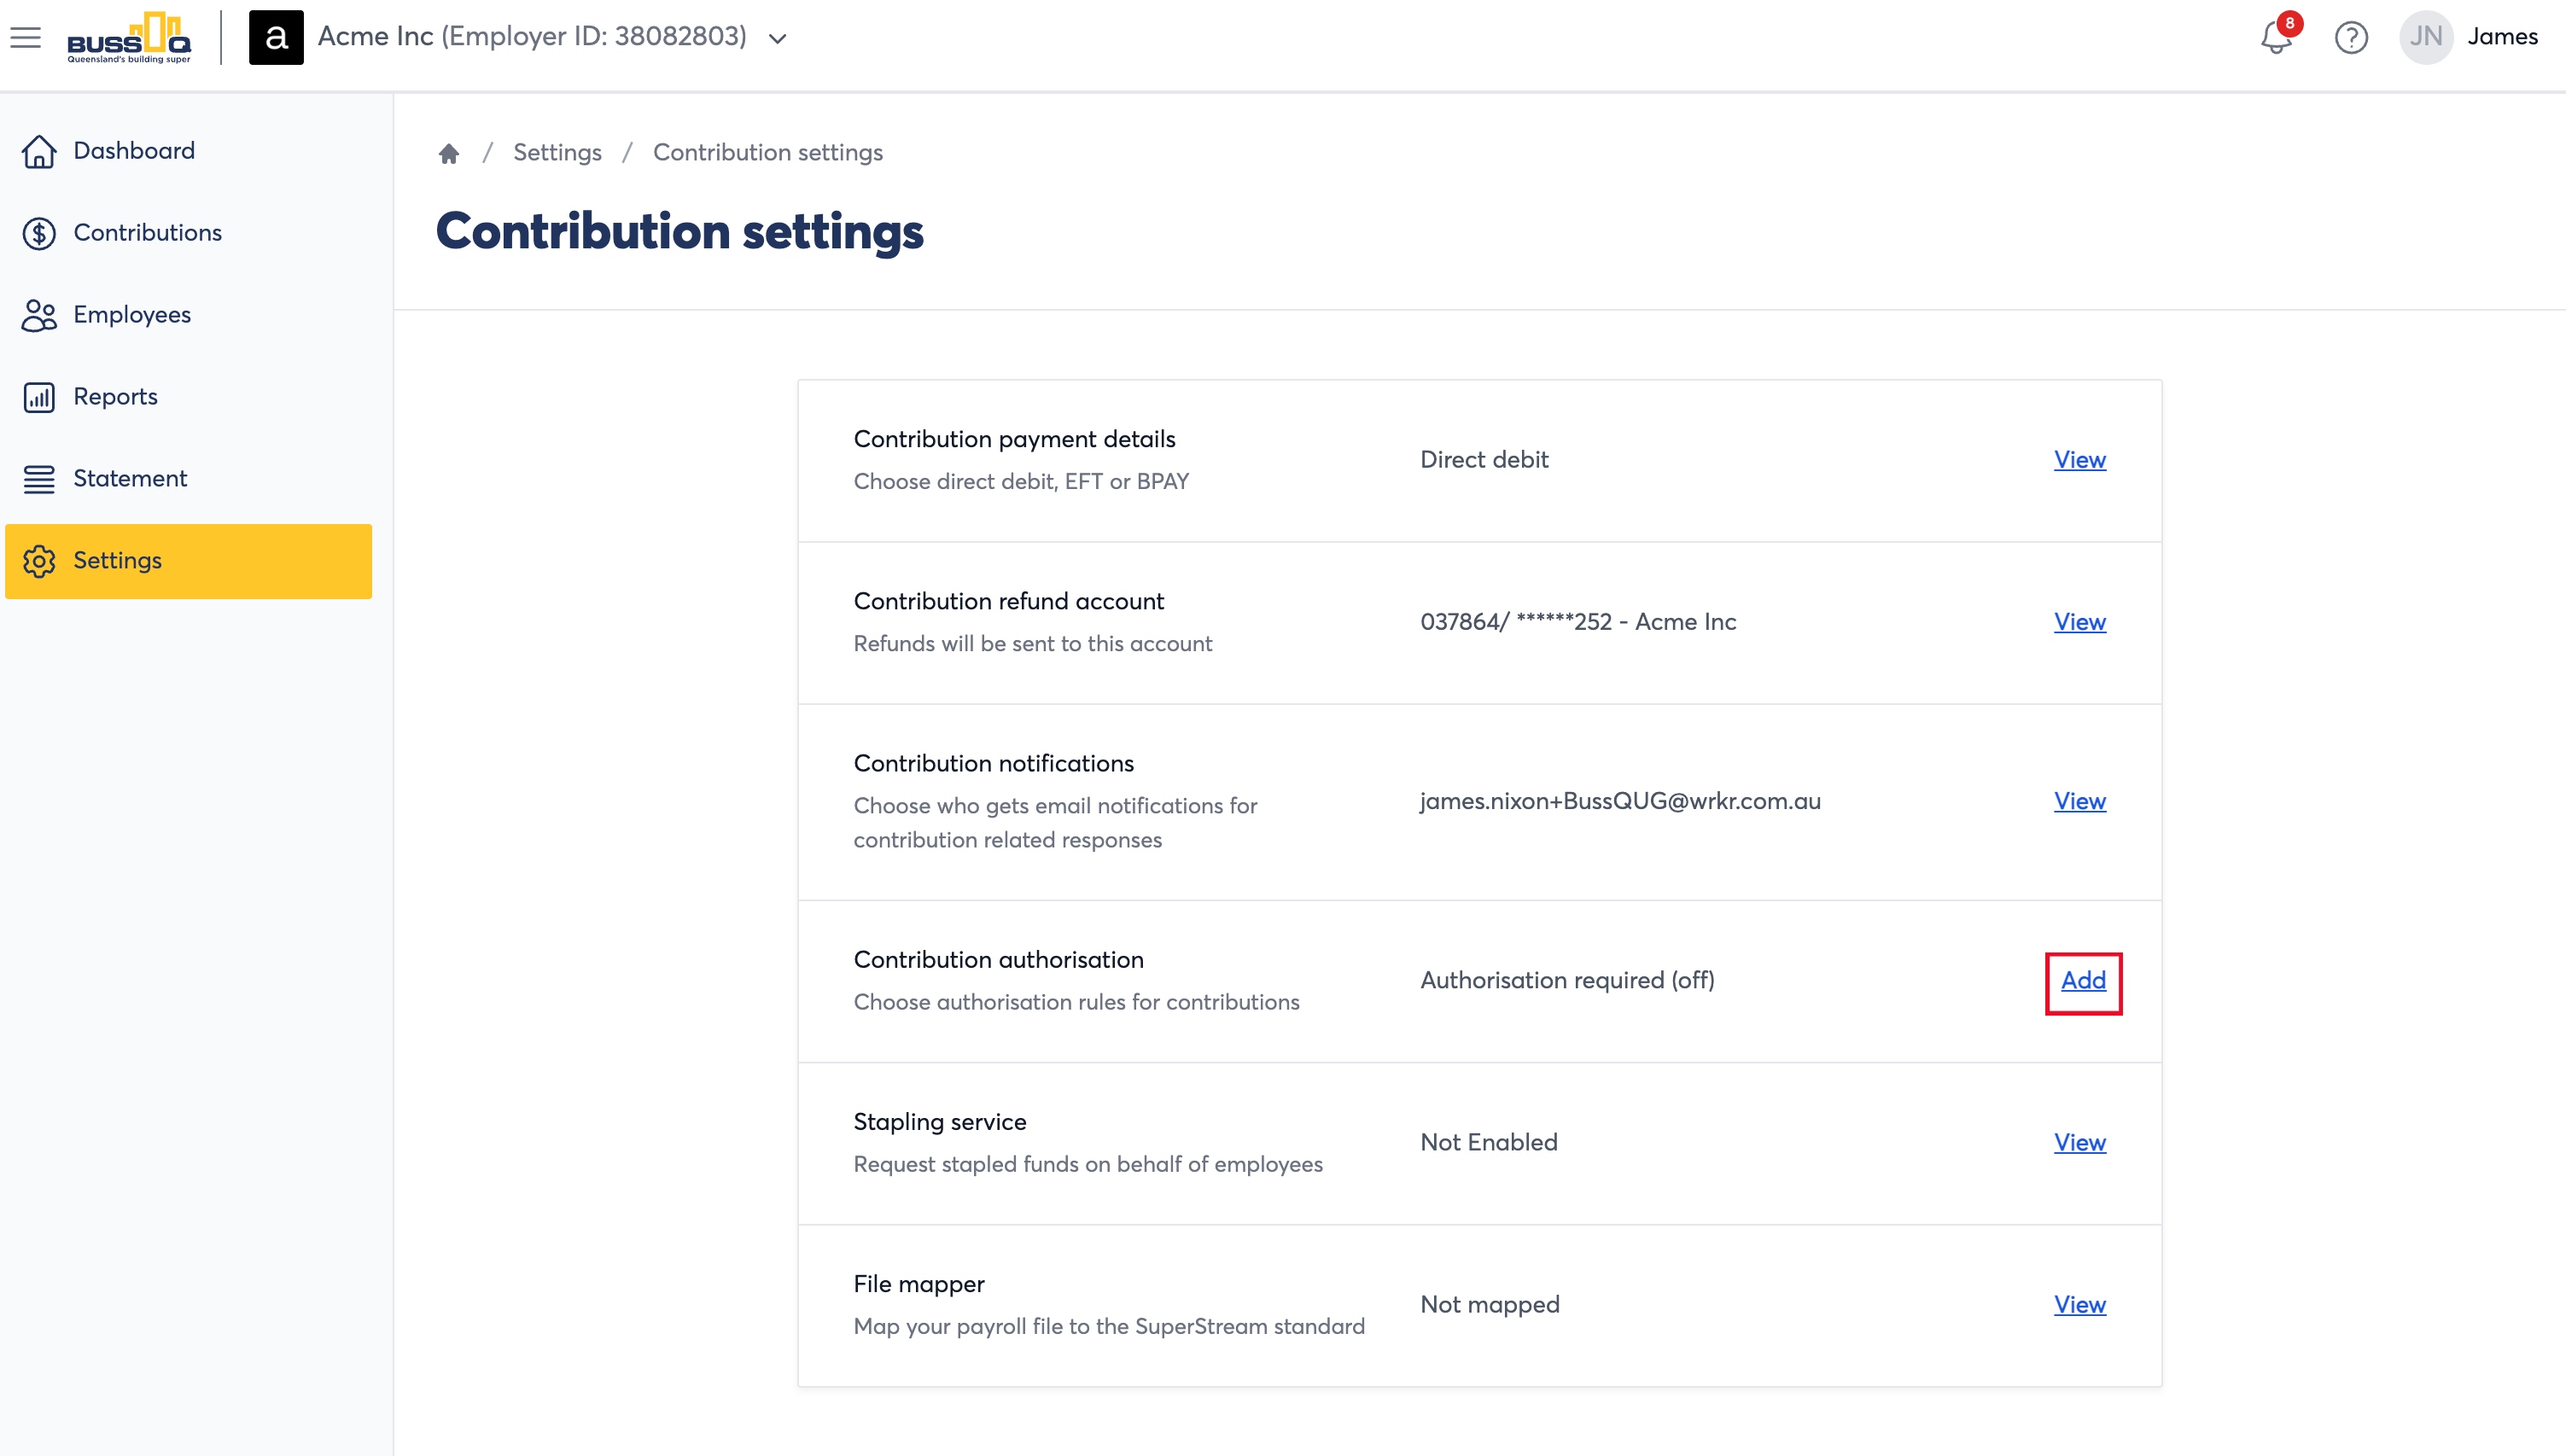The height and width of the screenshot is (1456, 2566).
Task: Click 'Choose authorisation rules for contributions' text
Action: (1076, 1002)
